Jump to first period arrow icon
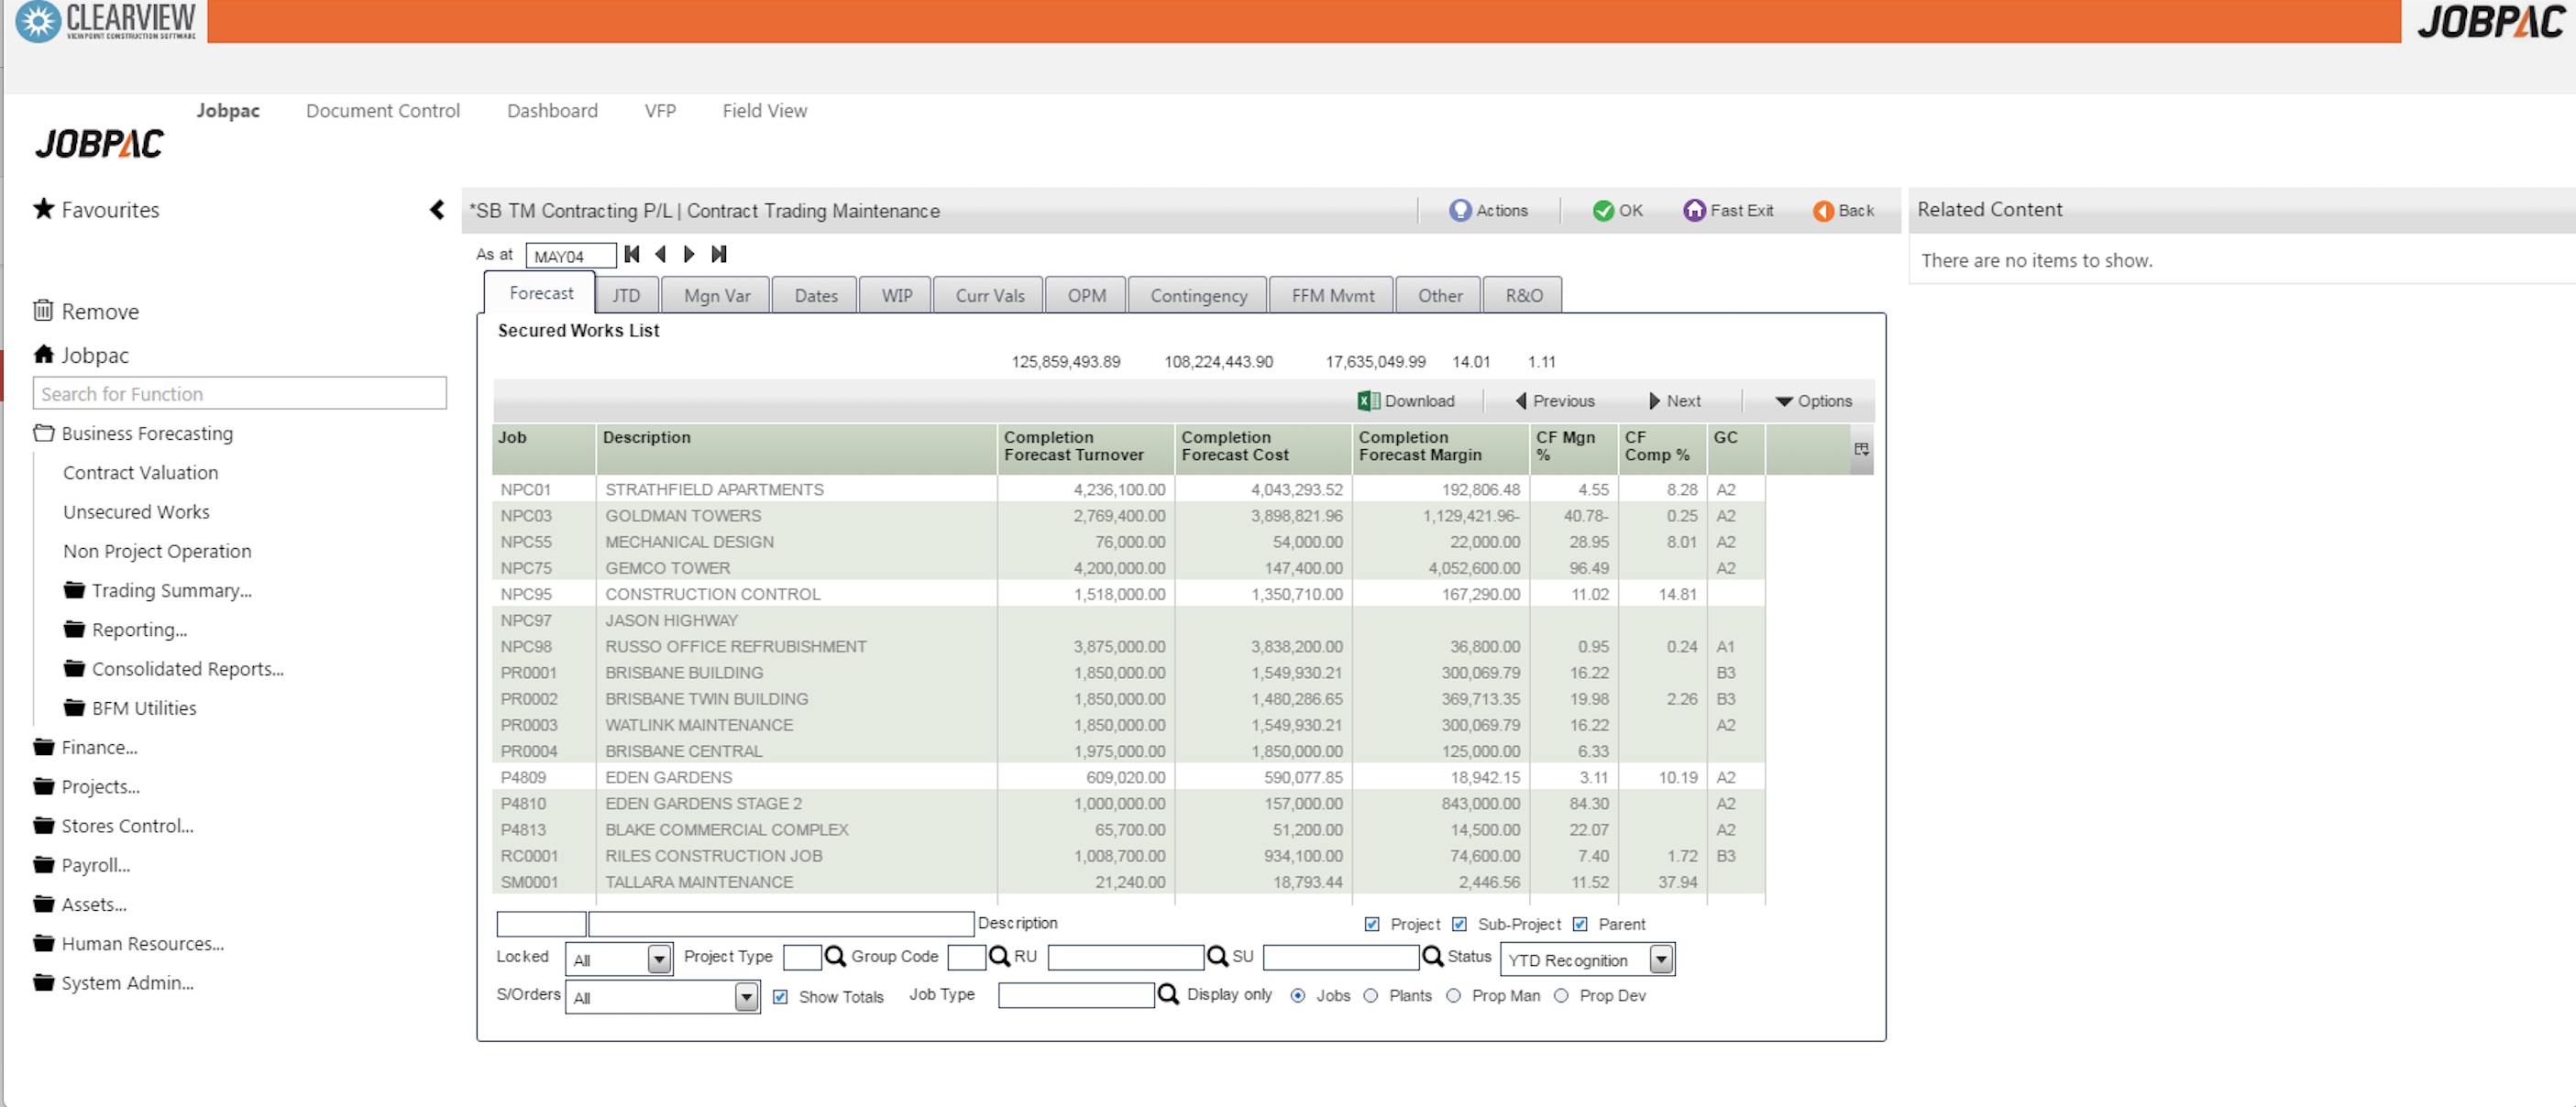2576x1107 pixels. click(x=632, y=255)
